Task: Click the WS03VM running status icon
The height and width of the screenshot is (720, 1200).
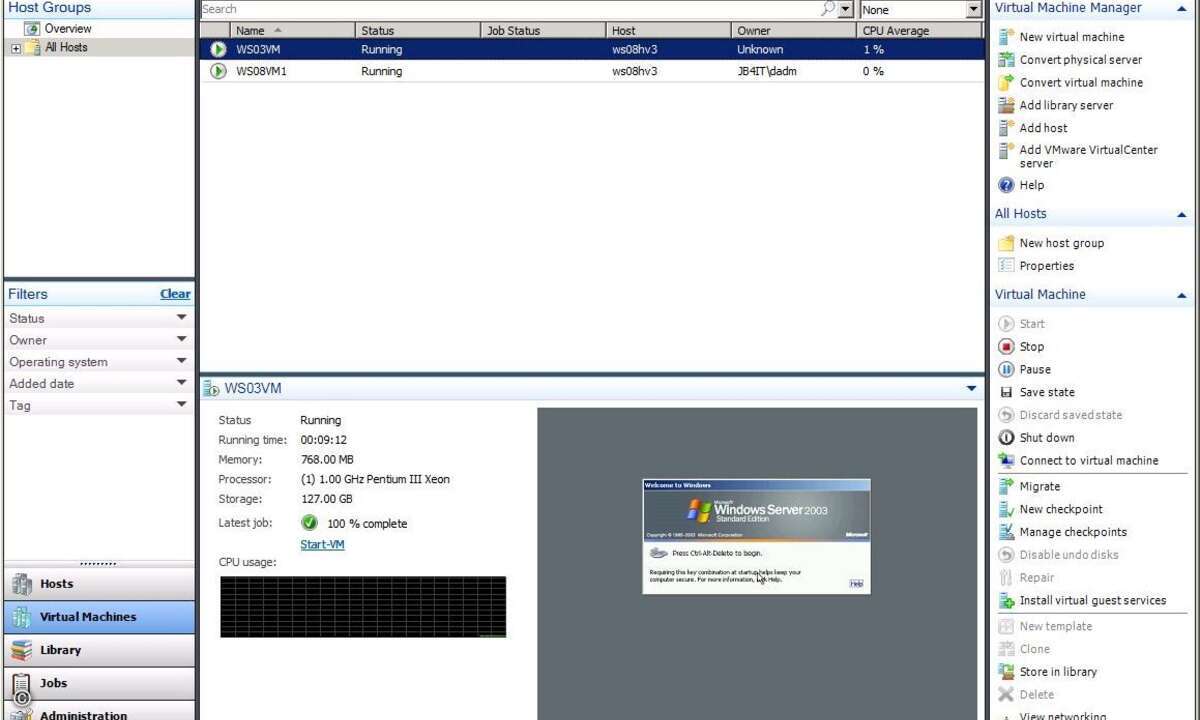Action: [218, 50]
